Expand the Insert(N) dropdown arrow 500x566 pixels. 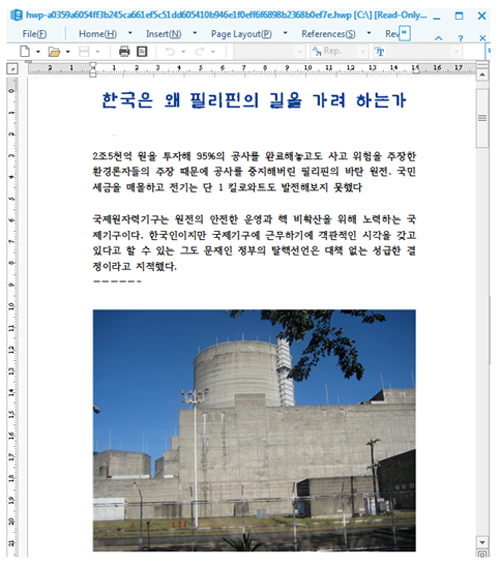(x=195, y=33)
